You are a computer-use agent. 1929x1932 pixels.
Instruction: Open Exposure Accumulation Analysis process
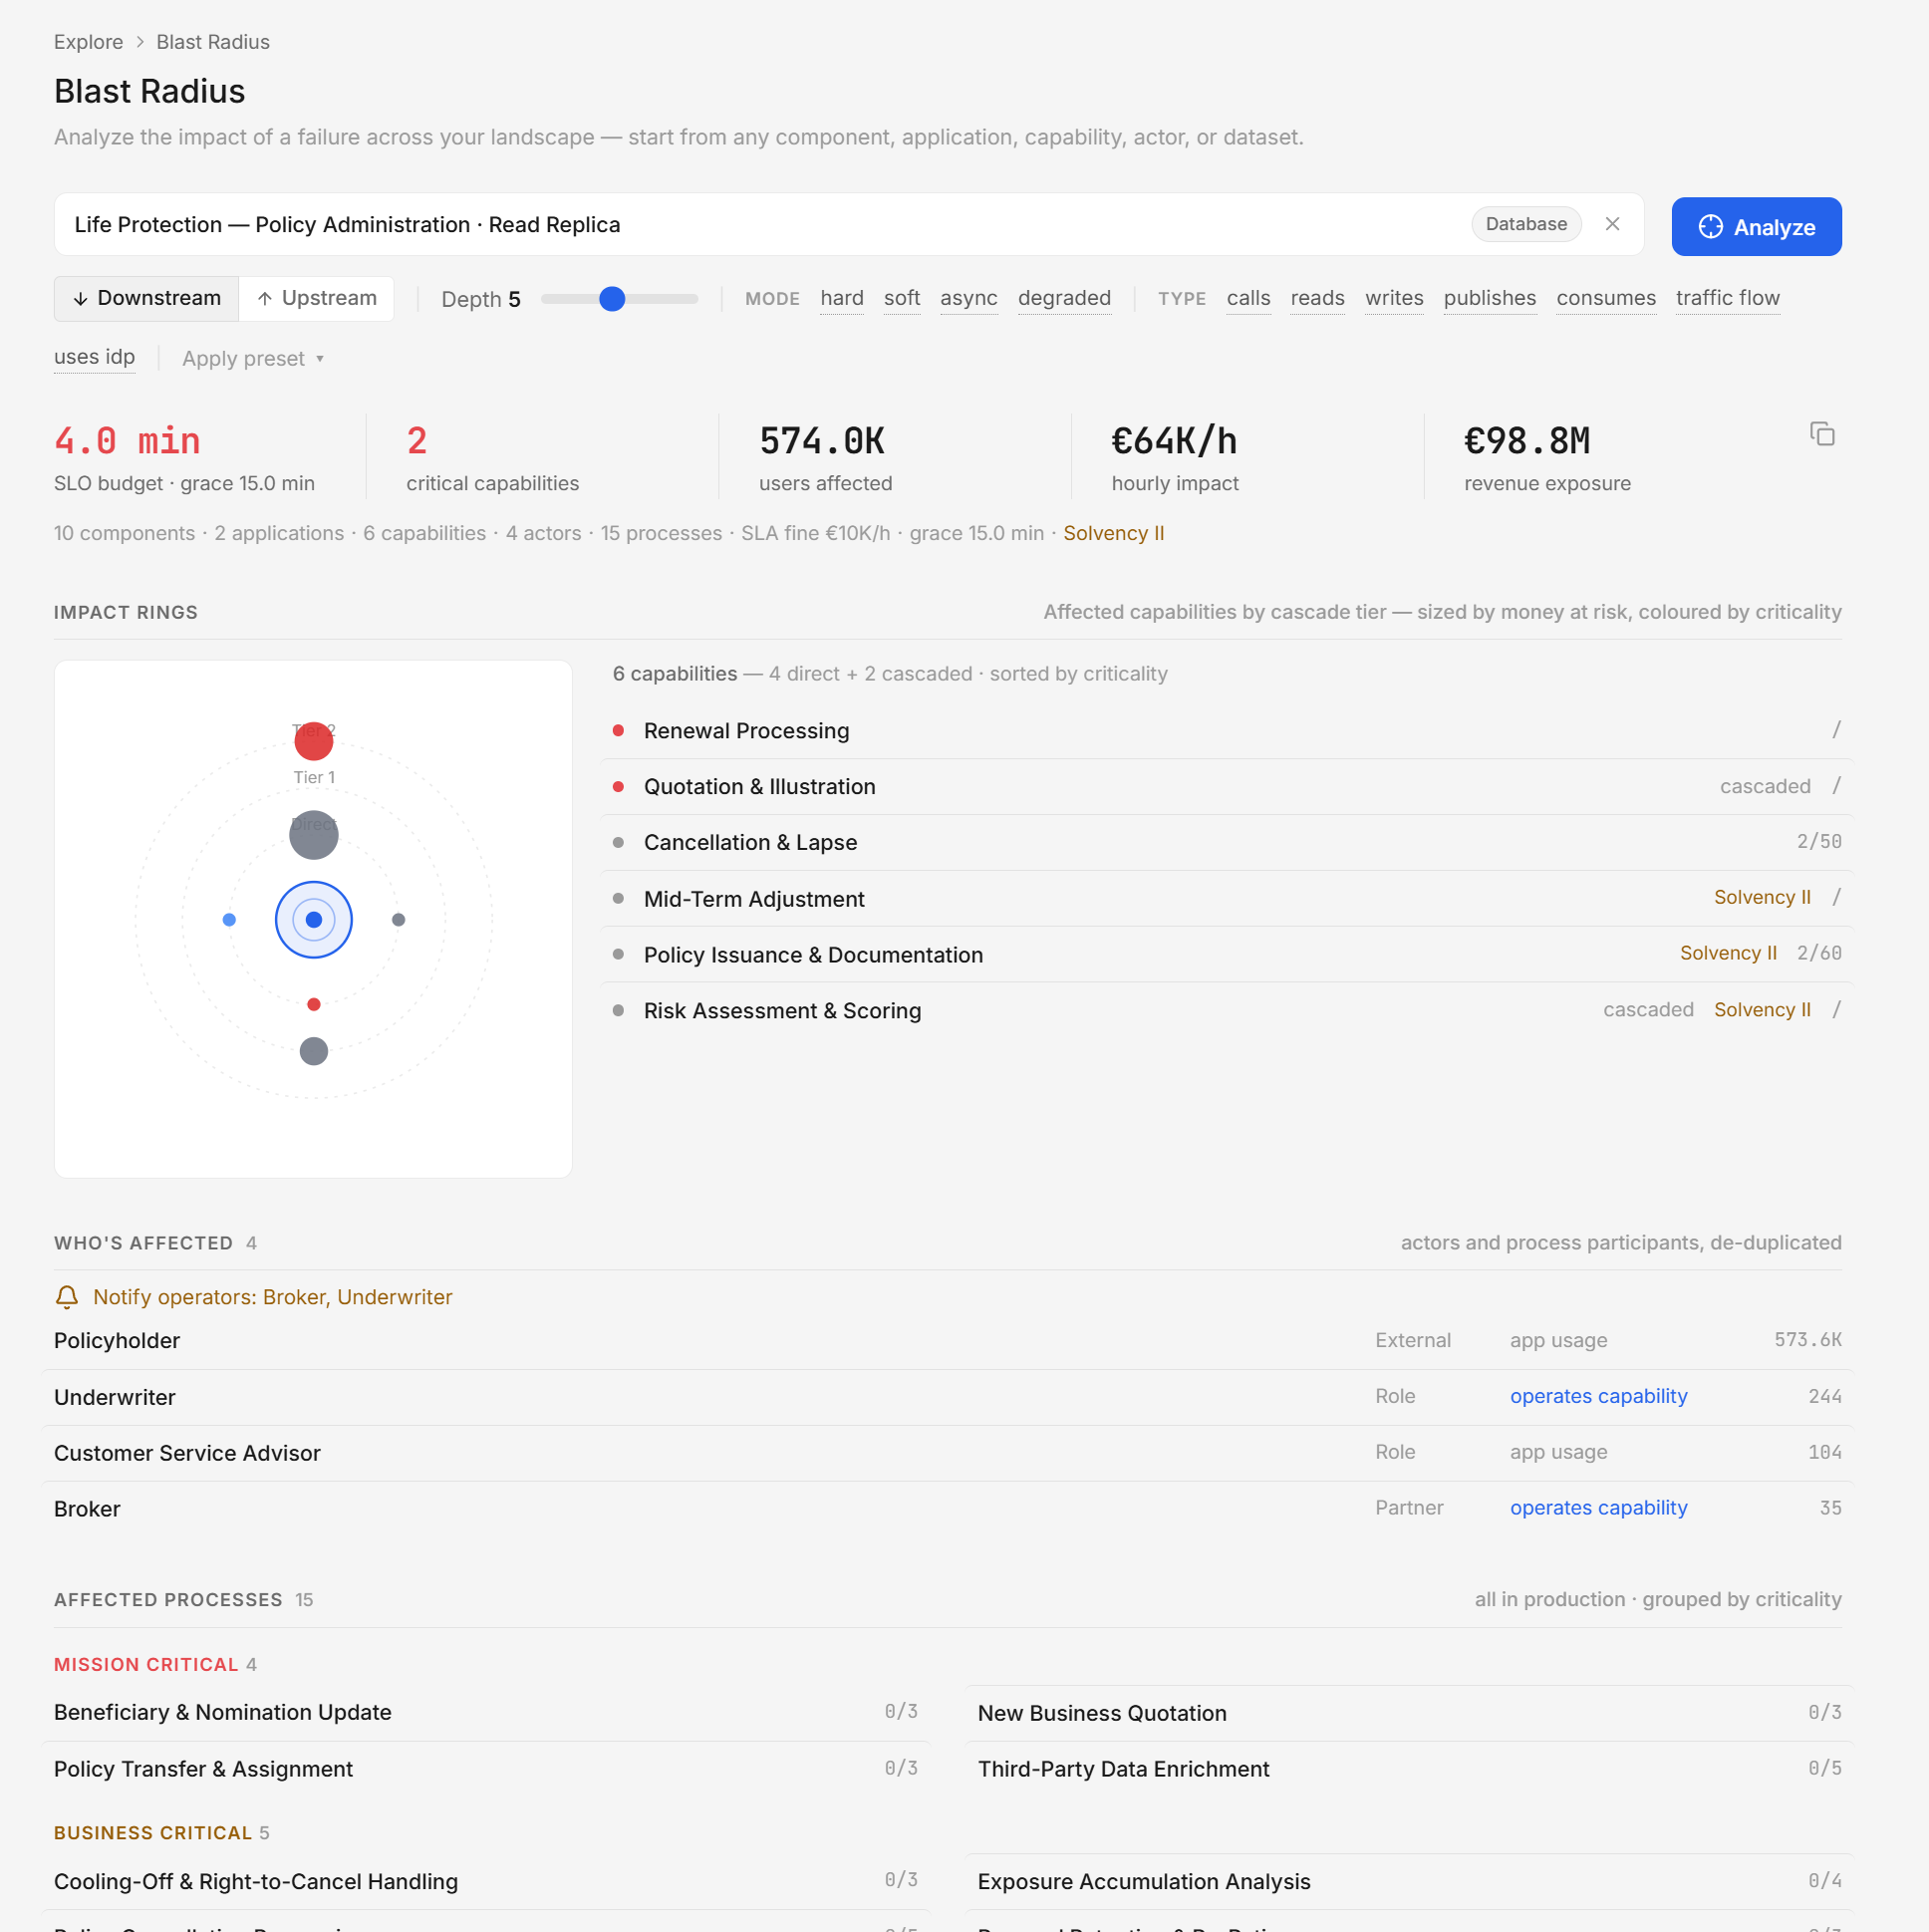(x=1410, y=1882)
